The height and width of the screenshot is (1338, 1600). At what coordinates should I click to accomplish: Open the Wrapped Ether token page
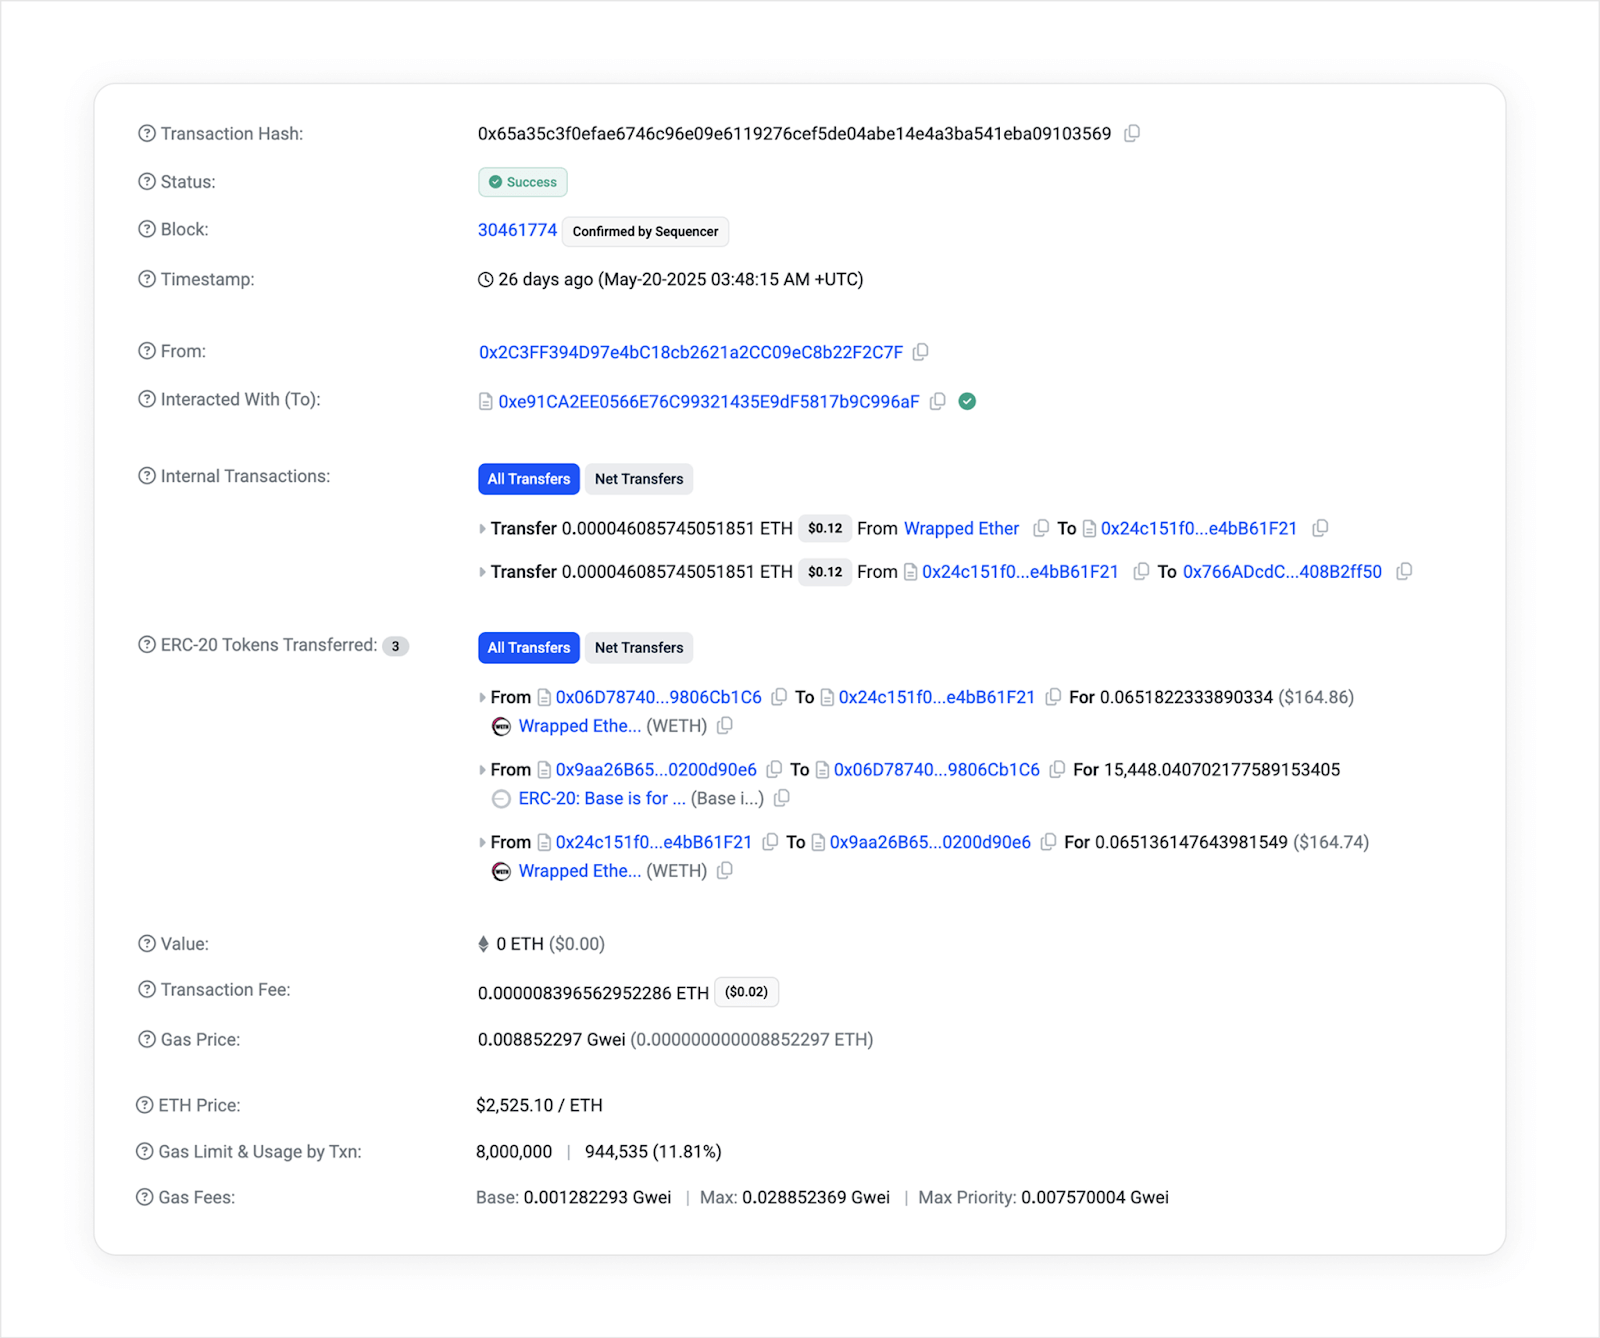coord(960,528)
